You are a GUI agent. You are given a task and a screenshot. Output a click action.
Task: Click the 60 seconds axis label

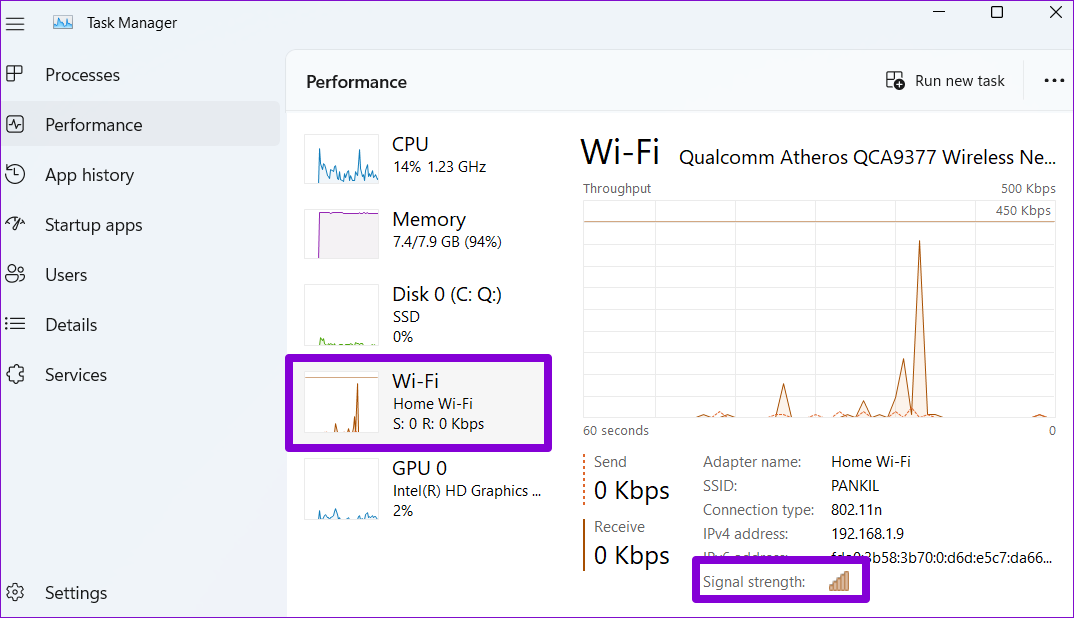(x=616, y=430)
